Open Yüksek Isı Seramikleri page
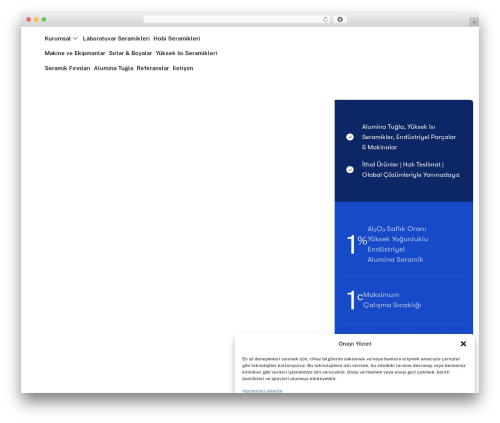 click(186, 53)
